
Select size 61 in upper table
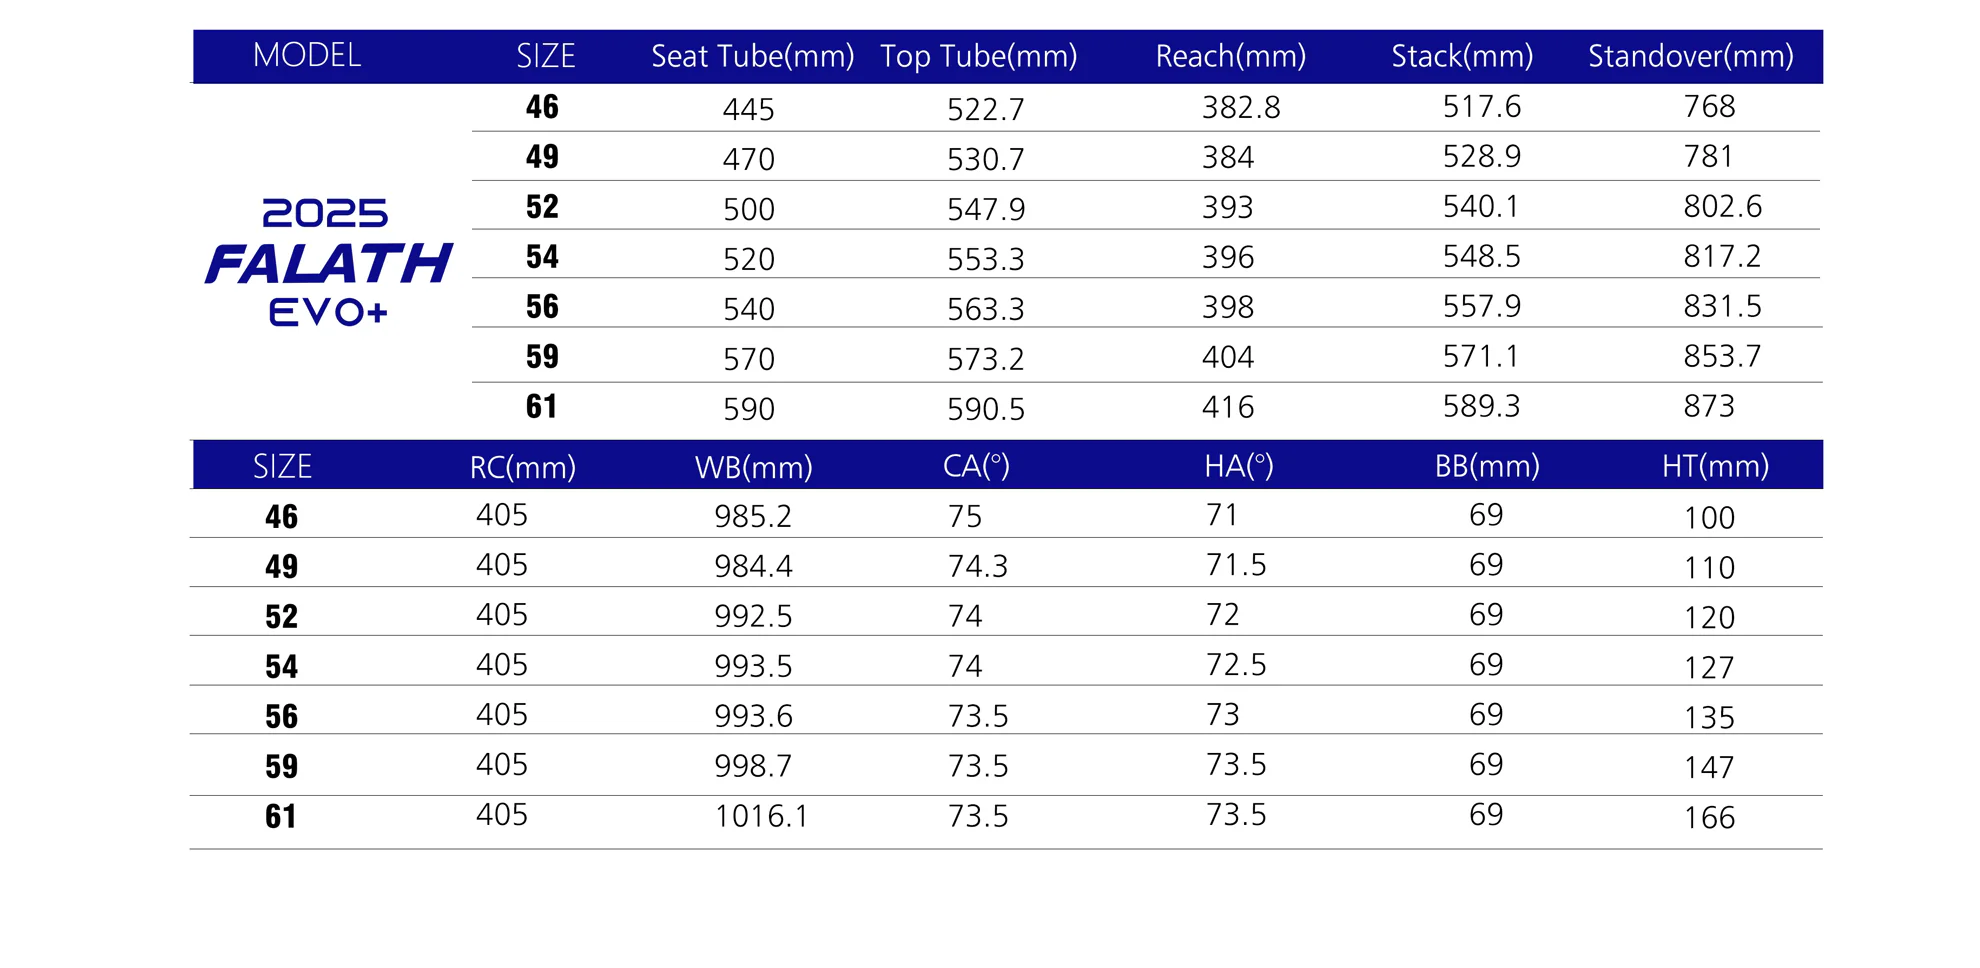coord(542,407)
